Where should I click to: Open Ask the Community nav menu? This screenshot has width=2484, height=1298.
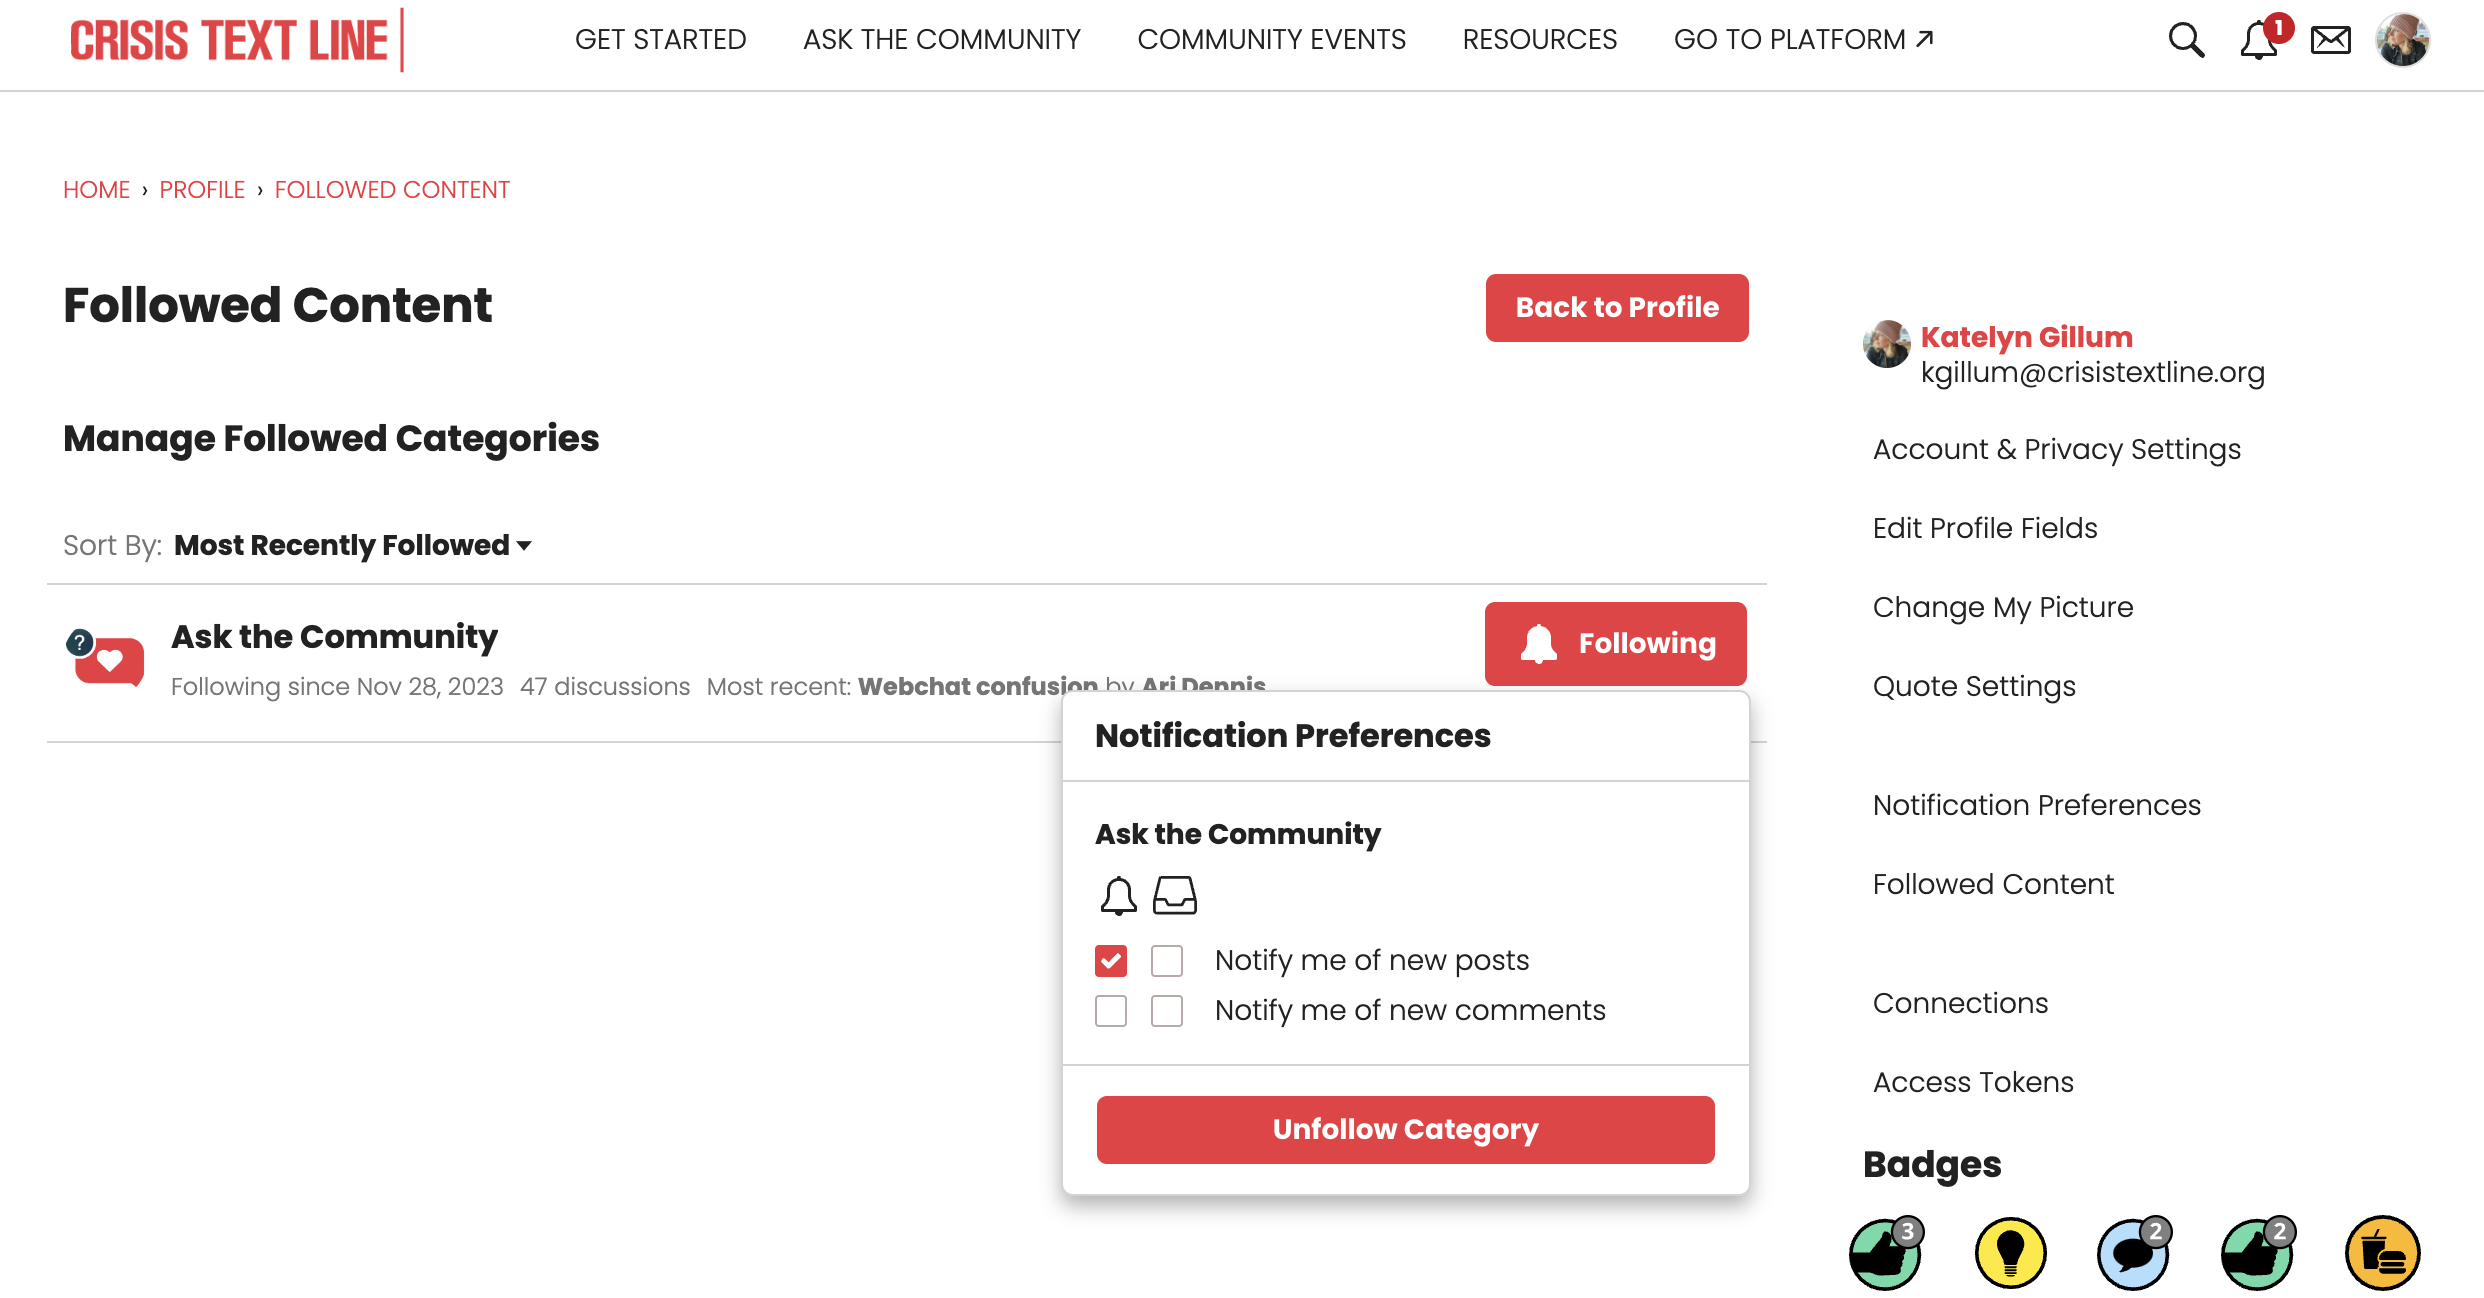point(941,40)
